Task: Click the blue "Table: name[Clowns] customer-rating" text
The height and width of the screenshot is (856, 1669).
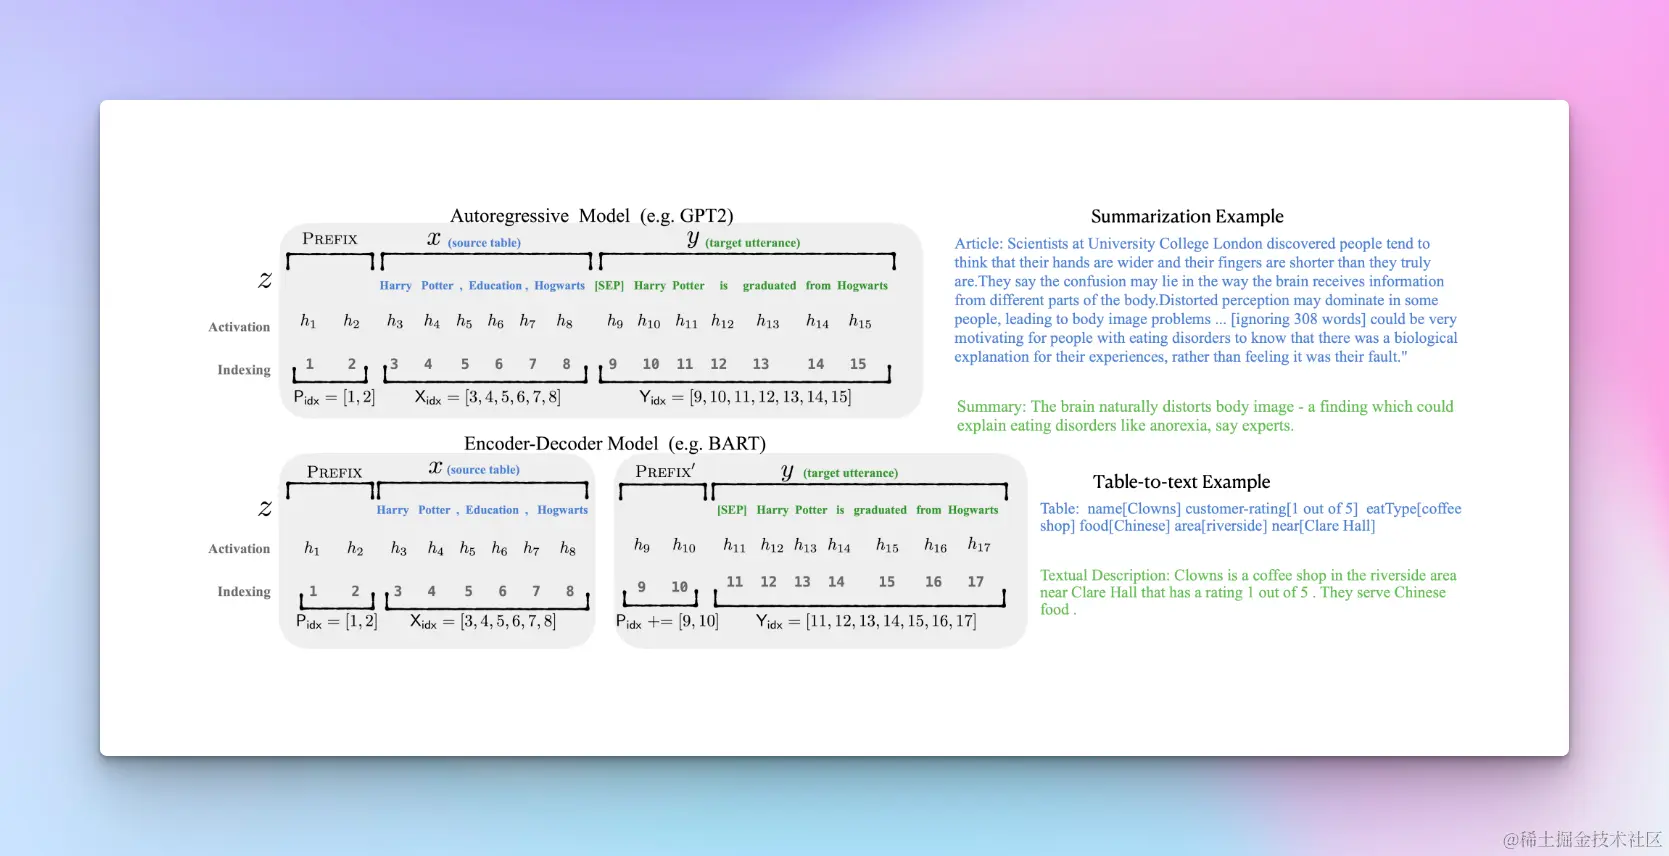Action: pos(1251,517)
